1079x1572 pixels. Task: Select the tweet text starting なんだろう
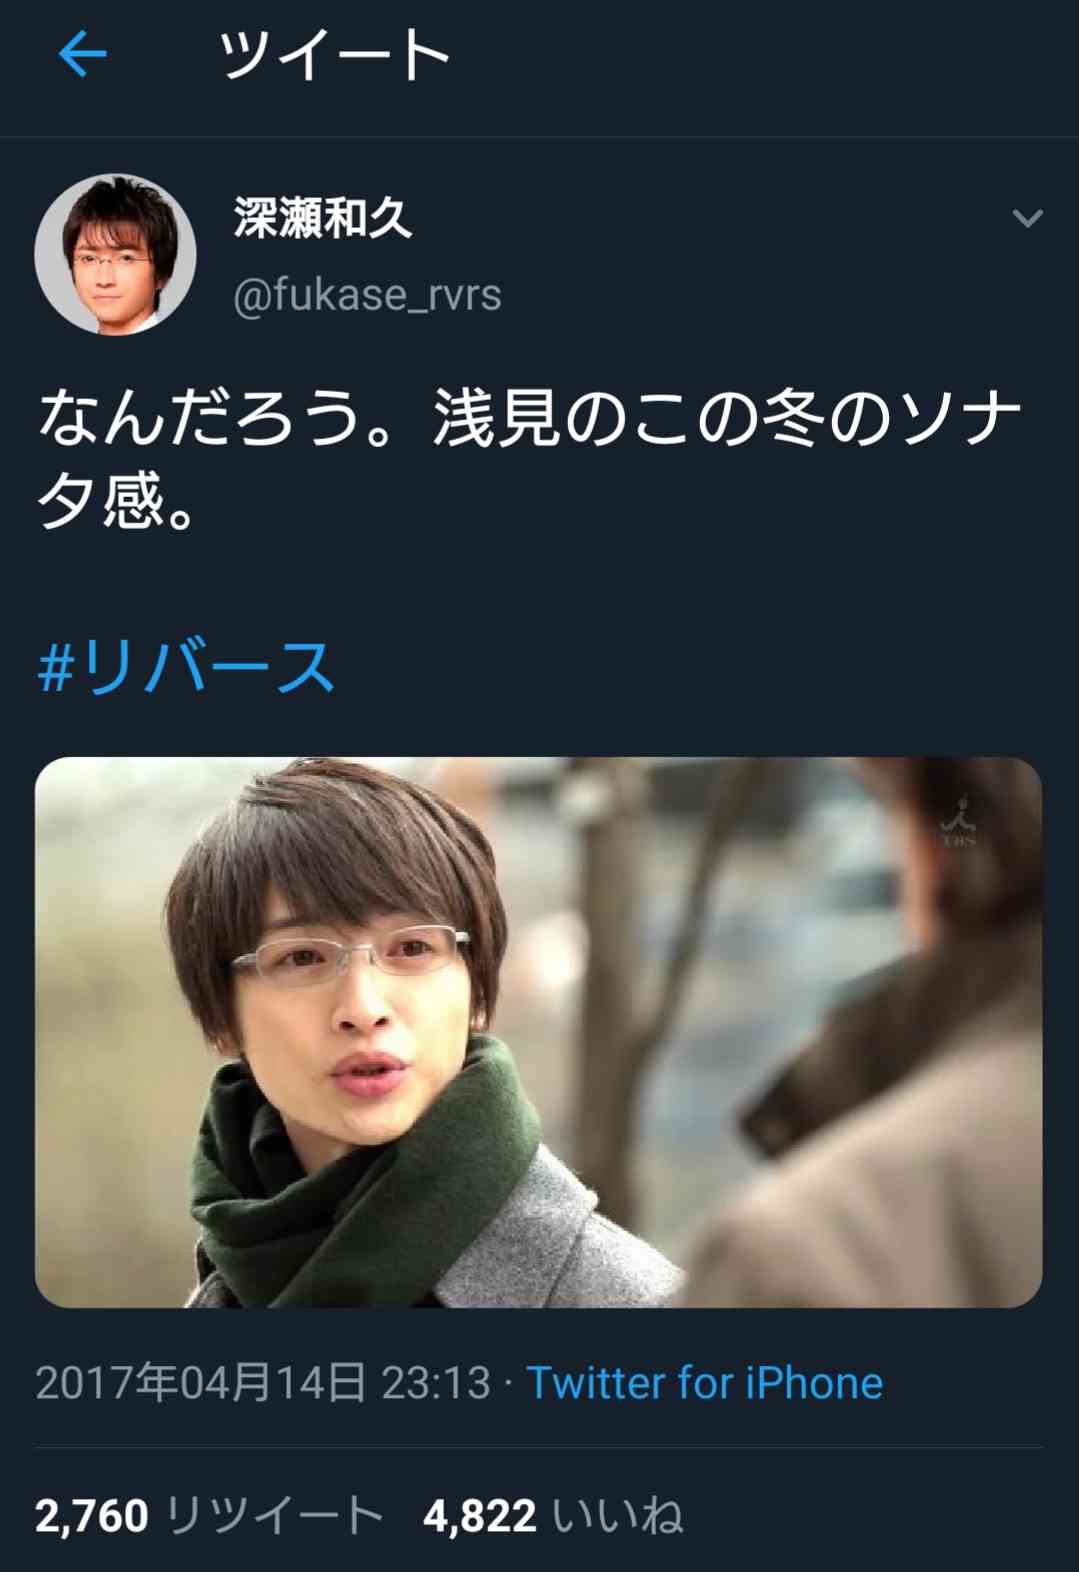pyautogui.click(x=530, y=458)
